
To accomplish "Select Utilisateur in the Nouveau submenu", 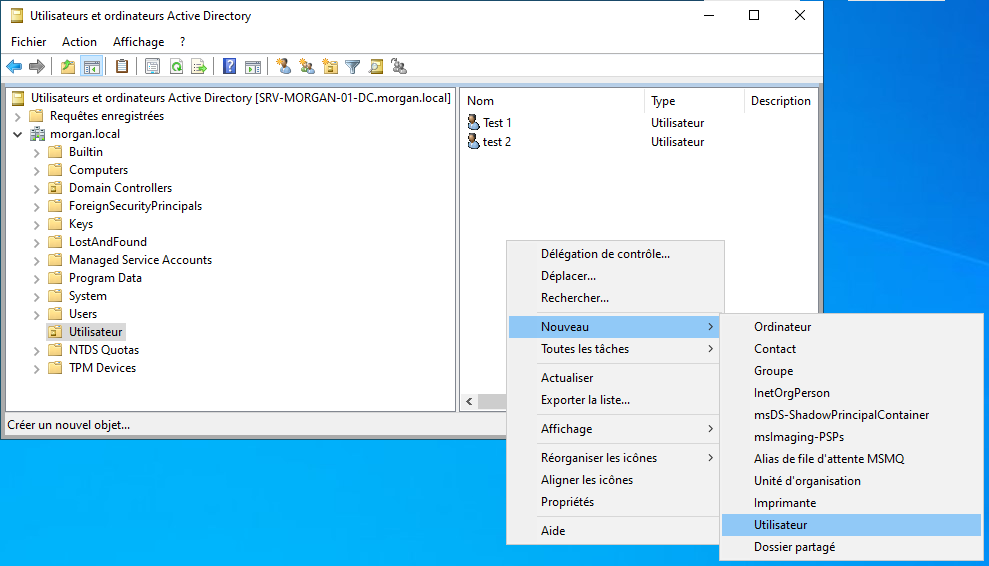I will tap(780, 525).
